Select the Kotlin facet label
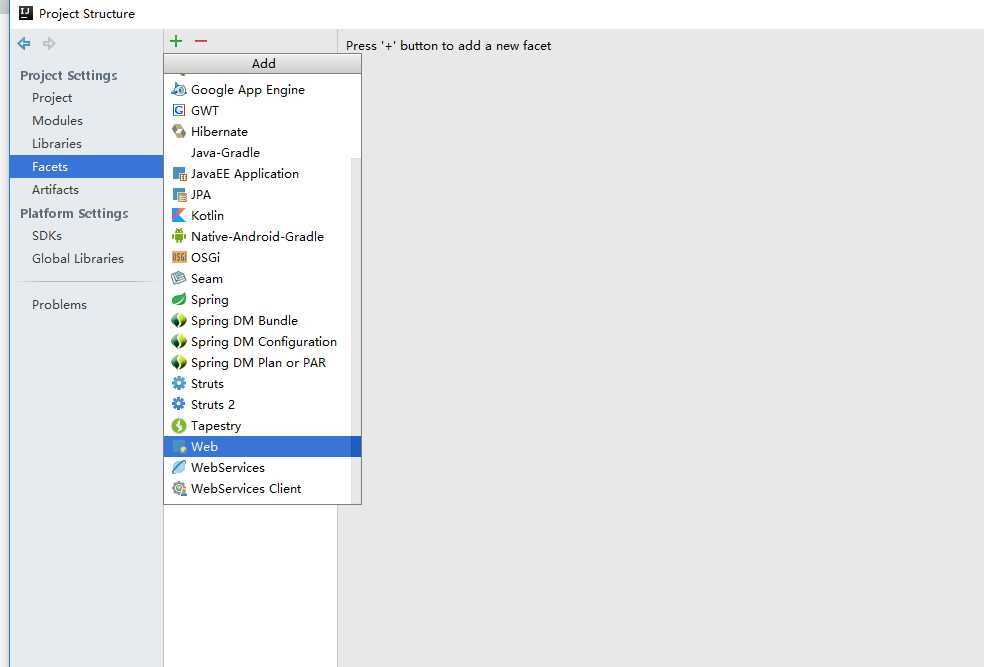This screenshot has height=667, width=984. tap(207, 216)
